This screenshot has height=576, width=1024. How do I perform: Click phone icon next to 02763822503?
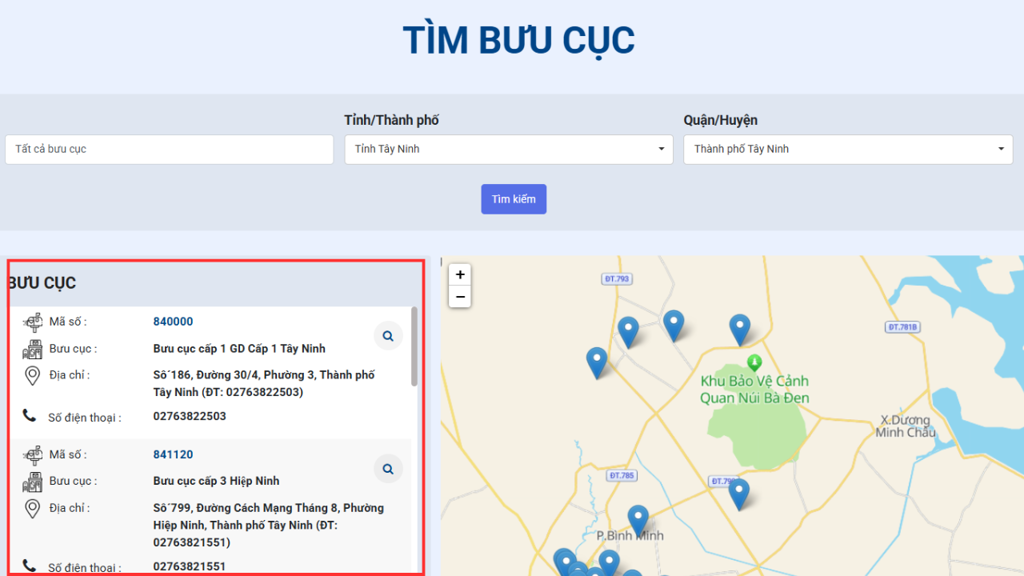point(30,417)
